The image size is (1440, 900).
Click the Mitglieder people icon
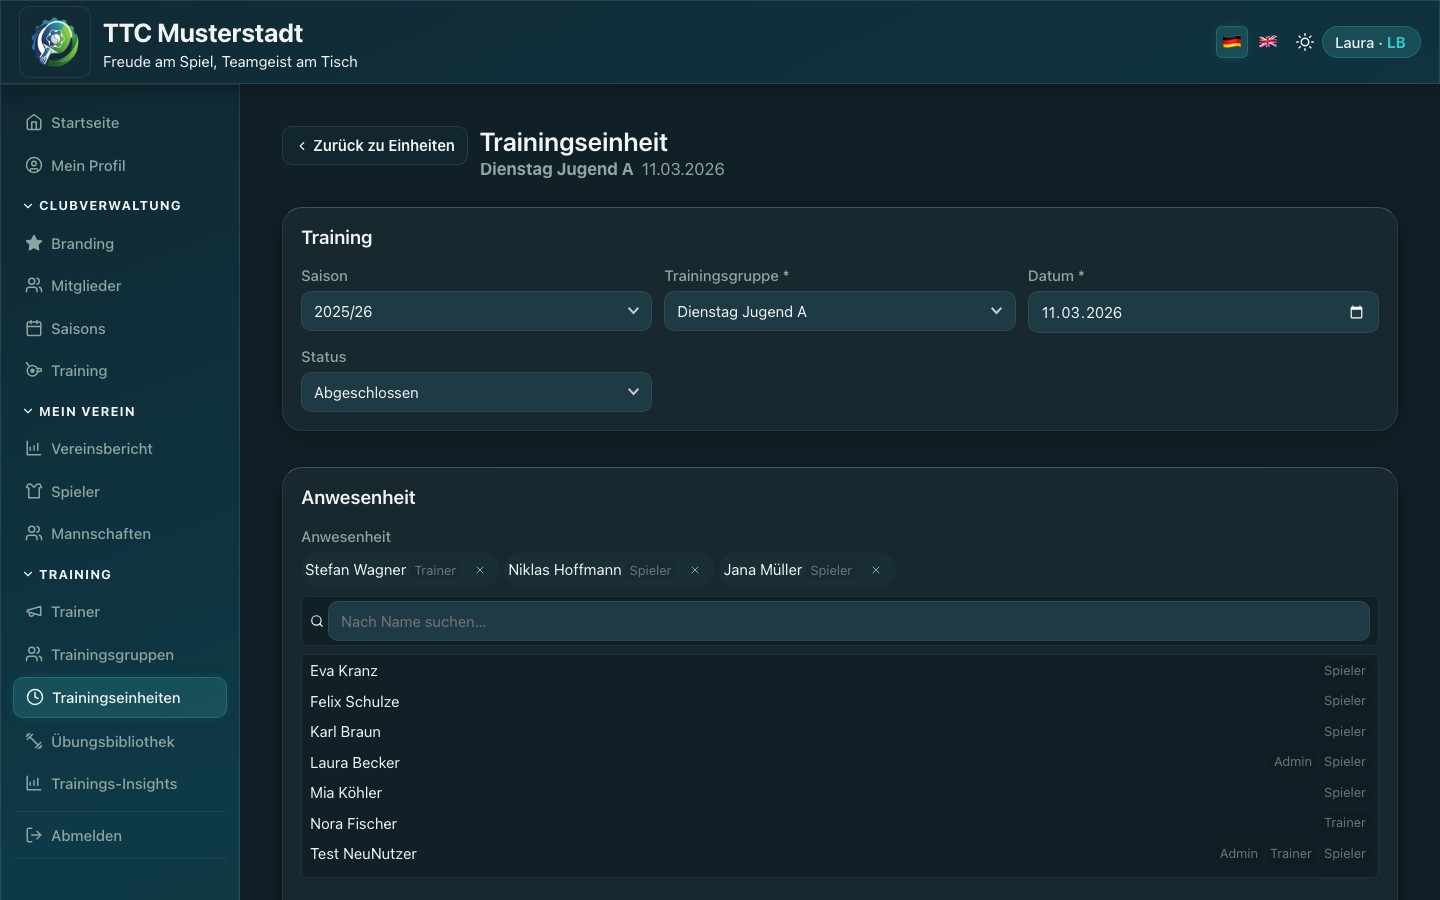click(34, 286)
